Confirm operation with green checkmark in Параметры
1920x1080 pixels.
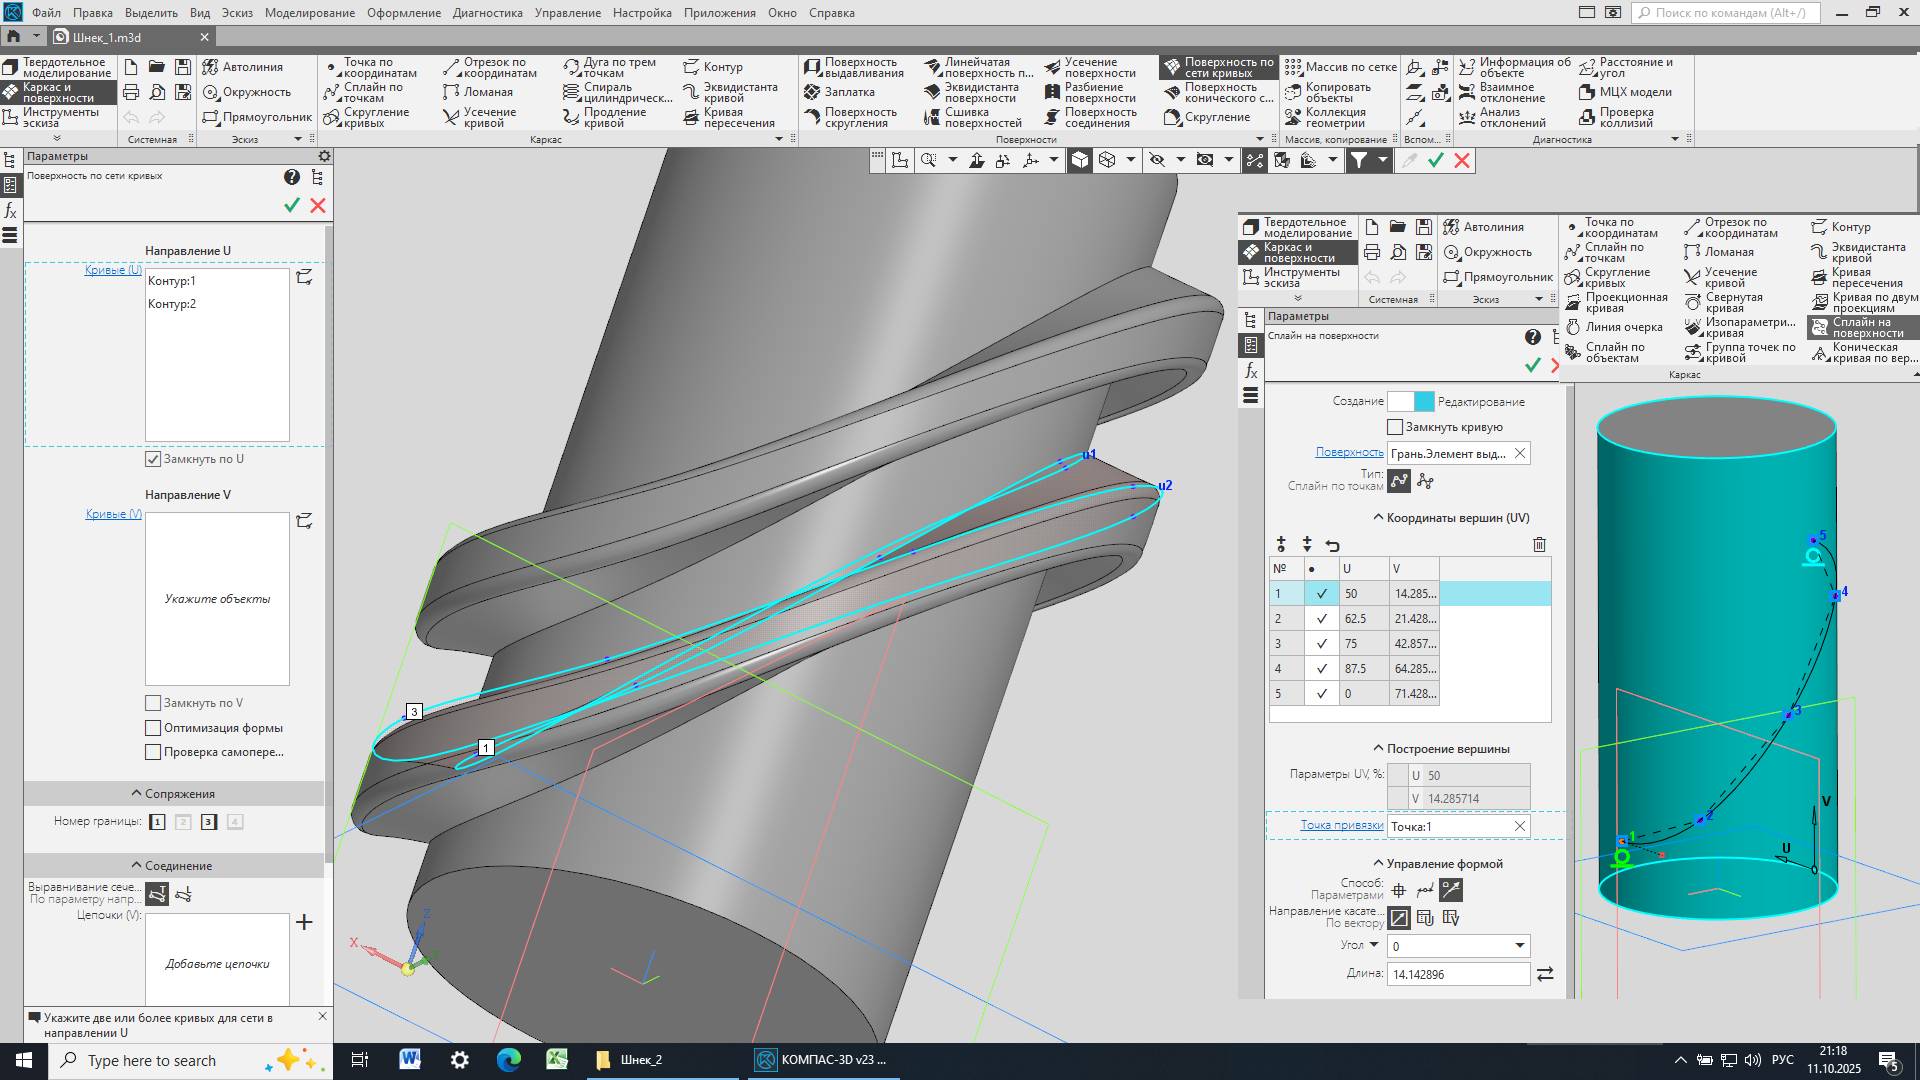(292, 205)
